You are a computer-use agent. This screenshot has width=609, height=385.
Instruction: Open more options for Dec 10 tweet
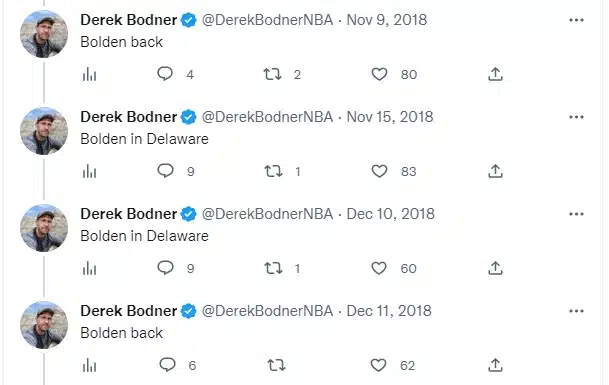pyautogui.click(x=576, y=214)
